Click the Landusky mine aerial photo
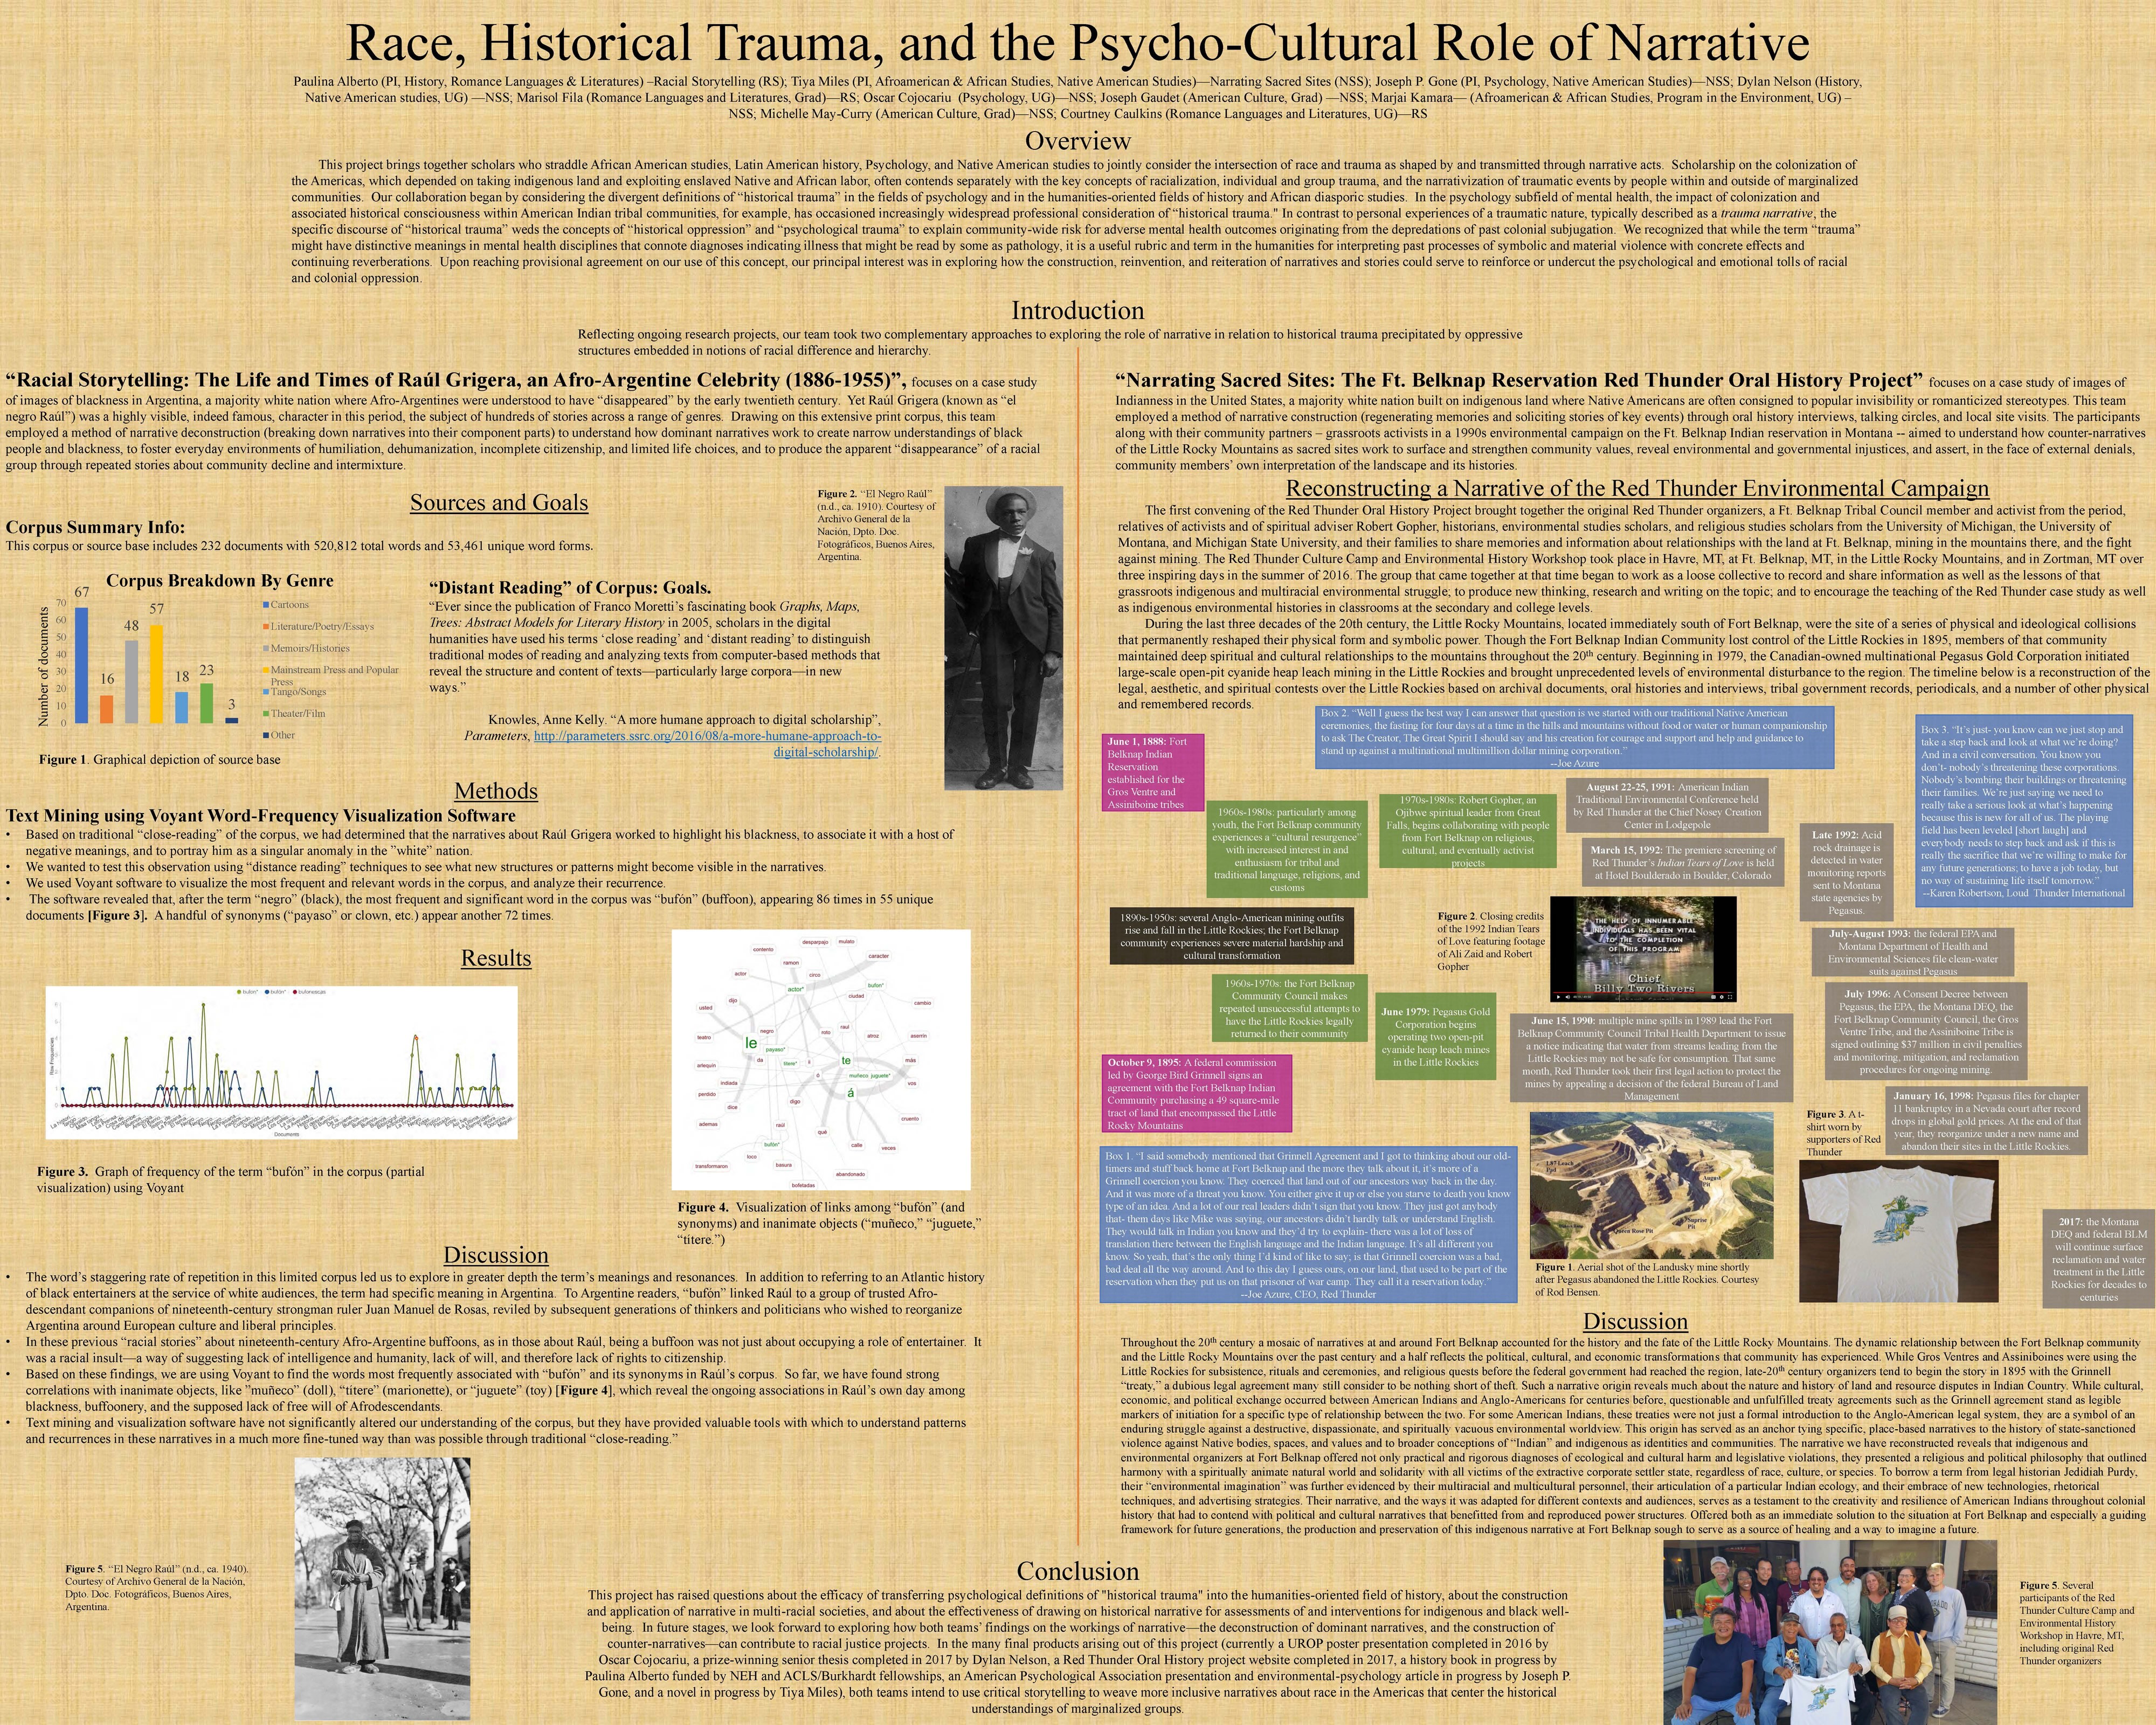Image resolution: width=2156 pixels, height=1725 pixels. 1651,1185
